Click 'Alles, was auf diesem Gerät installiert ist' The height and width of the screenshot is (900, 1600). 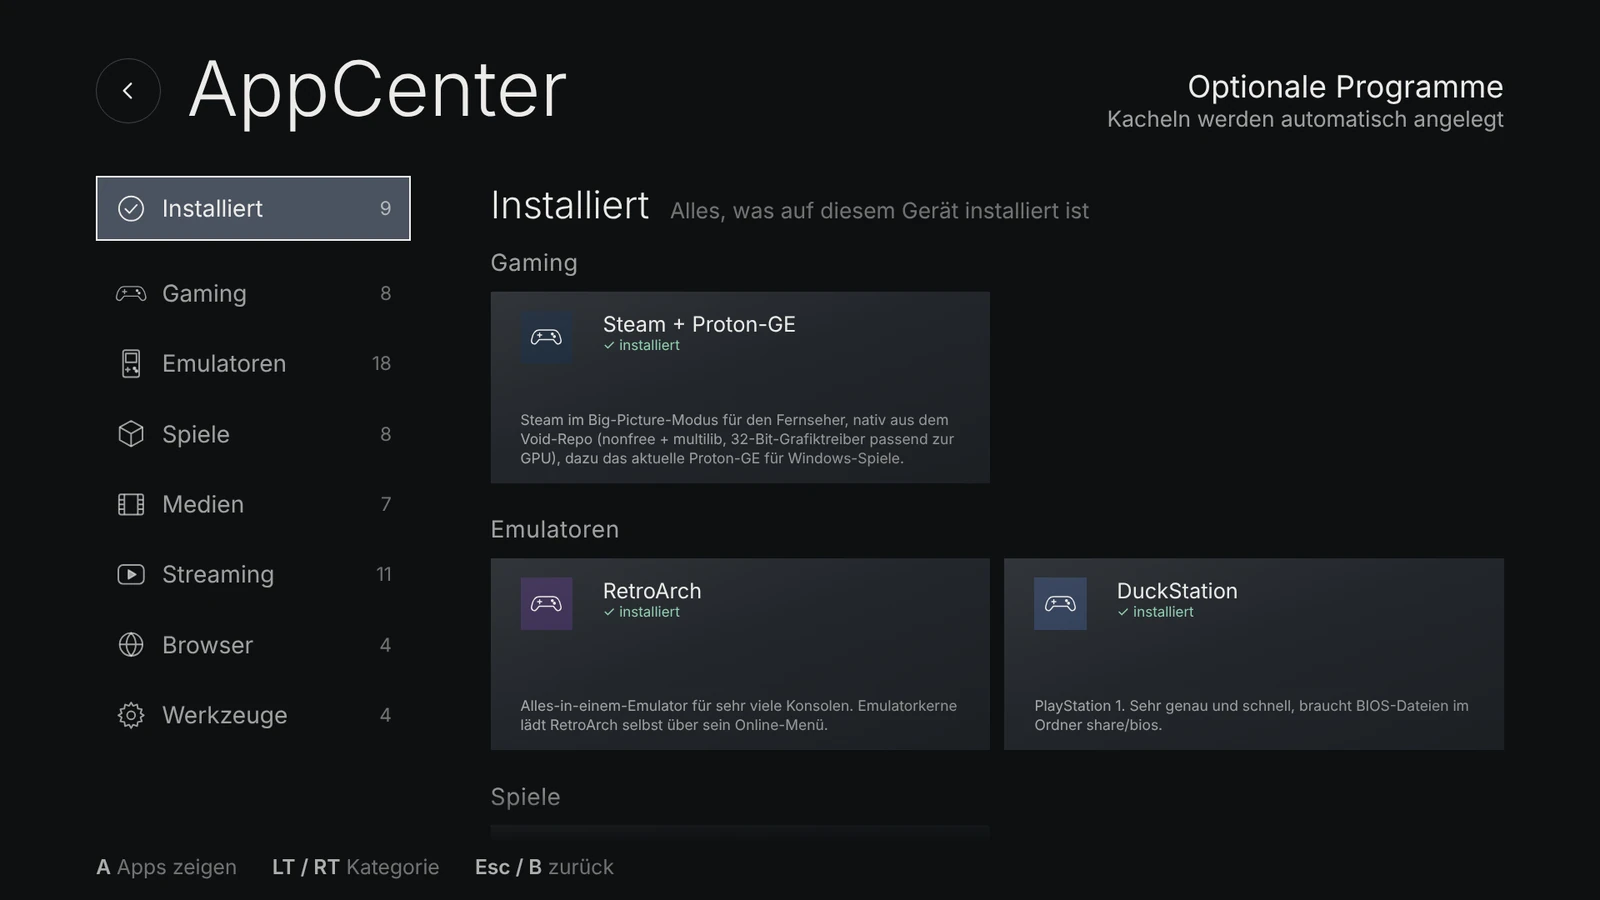click(x=879, y=211)
